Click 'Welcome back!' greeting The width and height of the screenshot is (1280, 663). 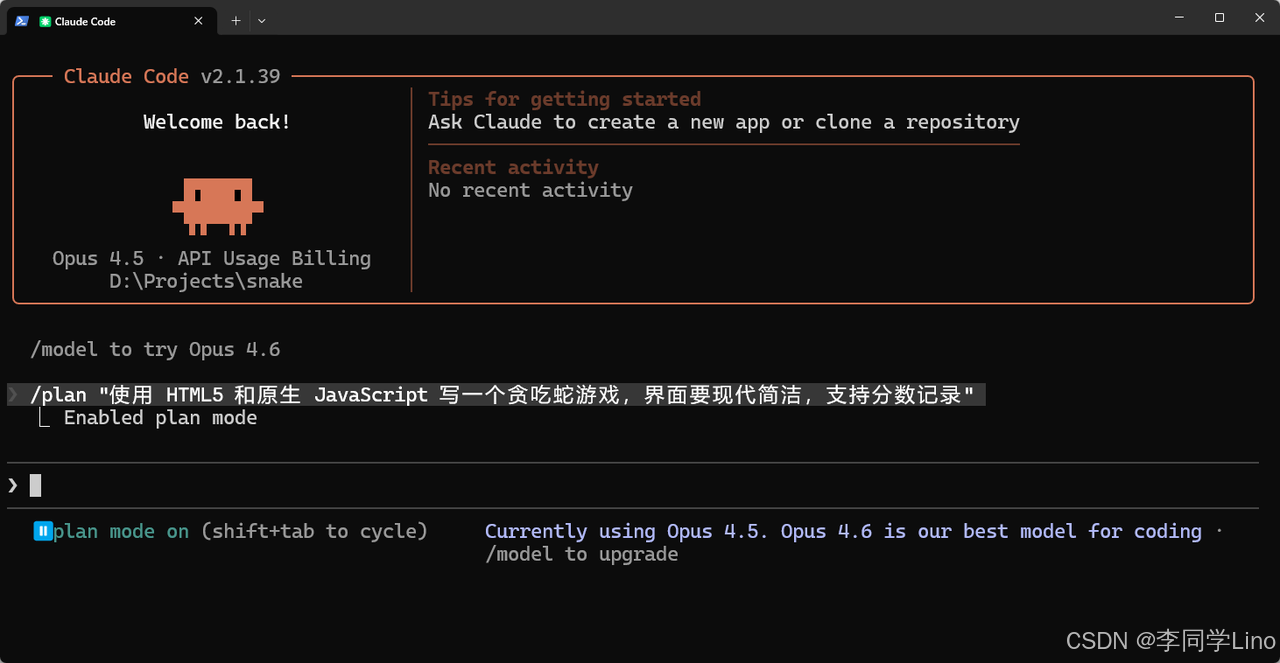(x=217, y=122)
